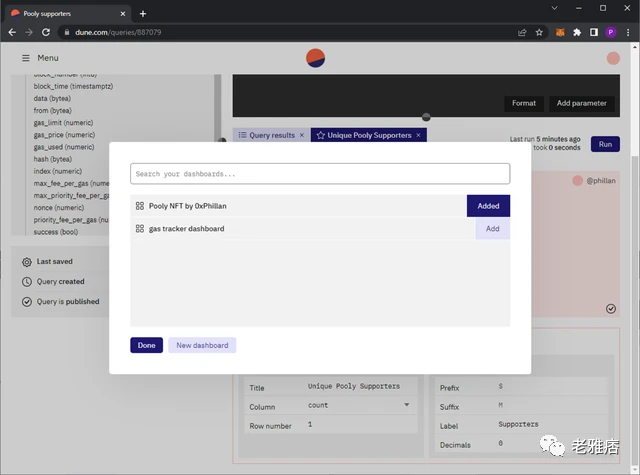This screenshot has height=475, width=640.
Task: Click the Last saved gear icon
Action: (x=27, y=262)
